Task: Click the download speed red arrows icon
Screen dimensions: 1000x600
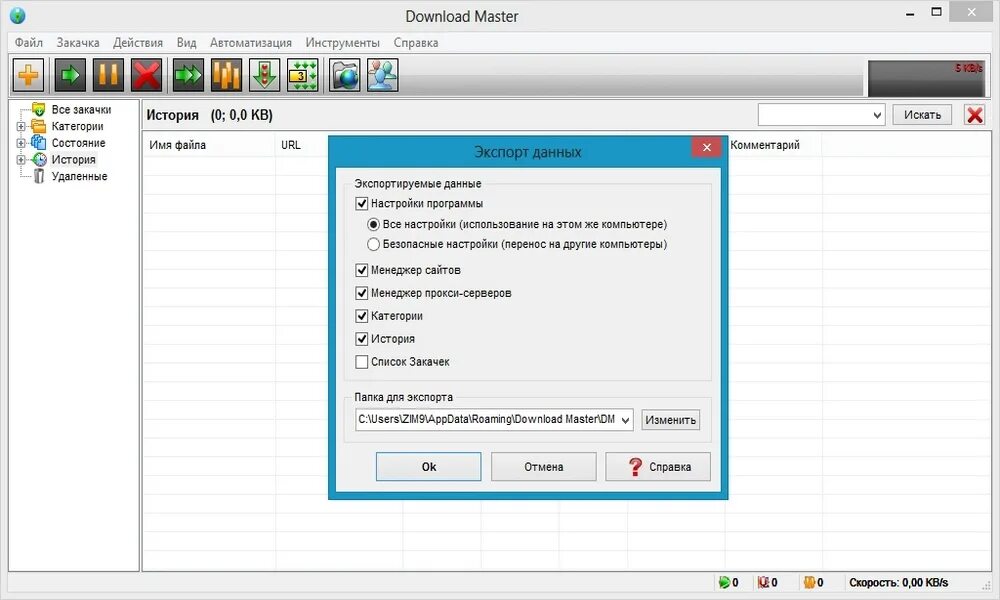Action: click(265, 75)
